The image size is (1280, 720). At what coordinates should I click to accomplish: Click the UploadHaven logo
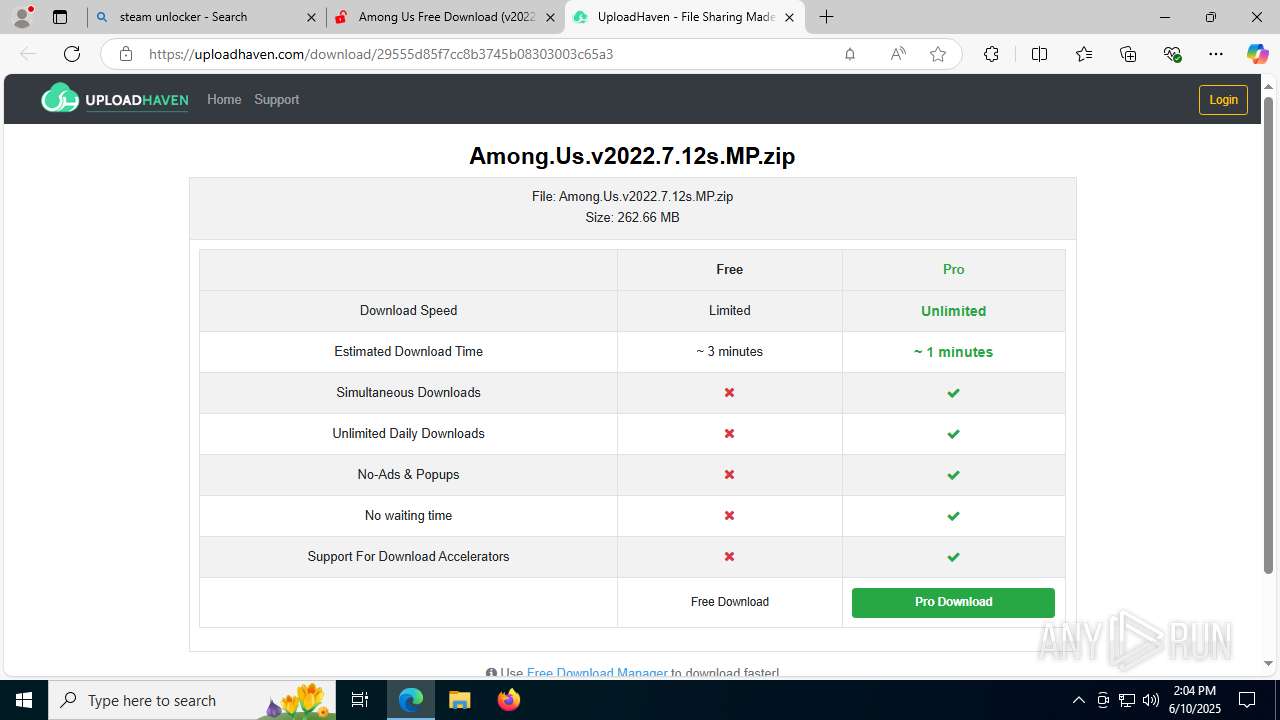(115, 98)
